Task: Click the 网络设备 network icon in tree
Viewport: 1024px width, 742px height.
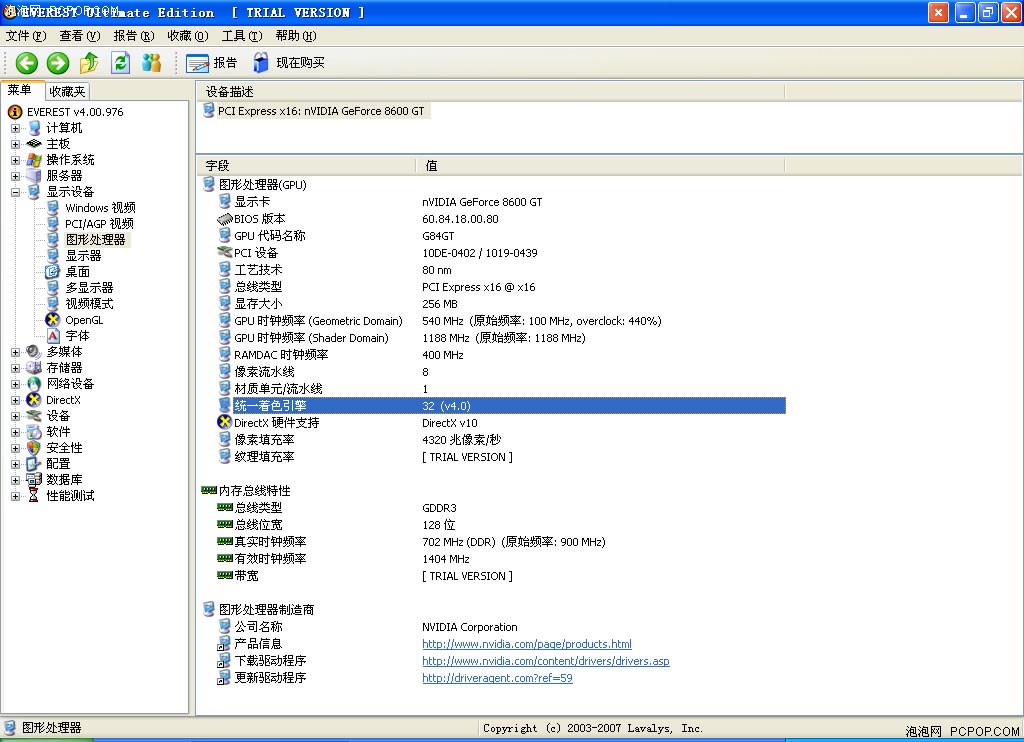Action: (x=35, y=384)
